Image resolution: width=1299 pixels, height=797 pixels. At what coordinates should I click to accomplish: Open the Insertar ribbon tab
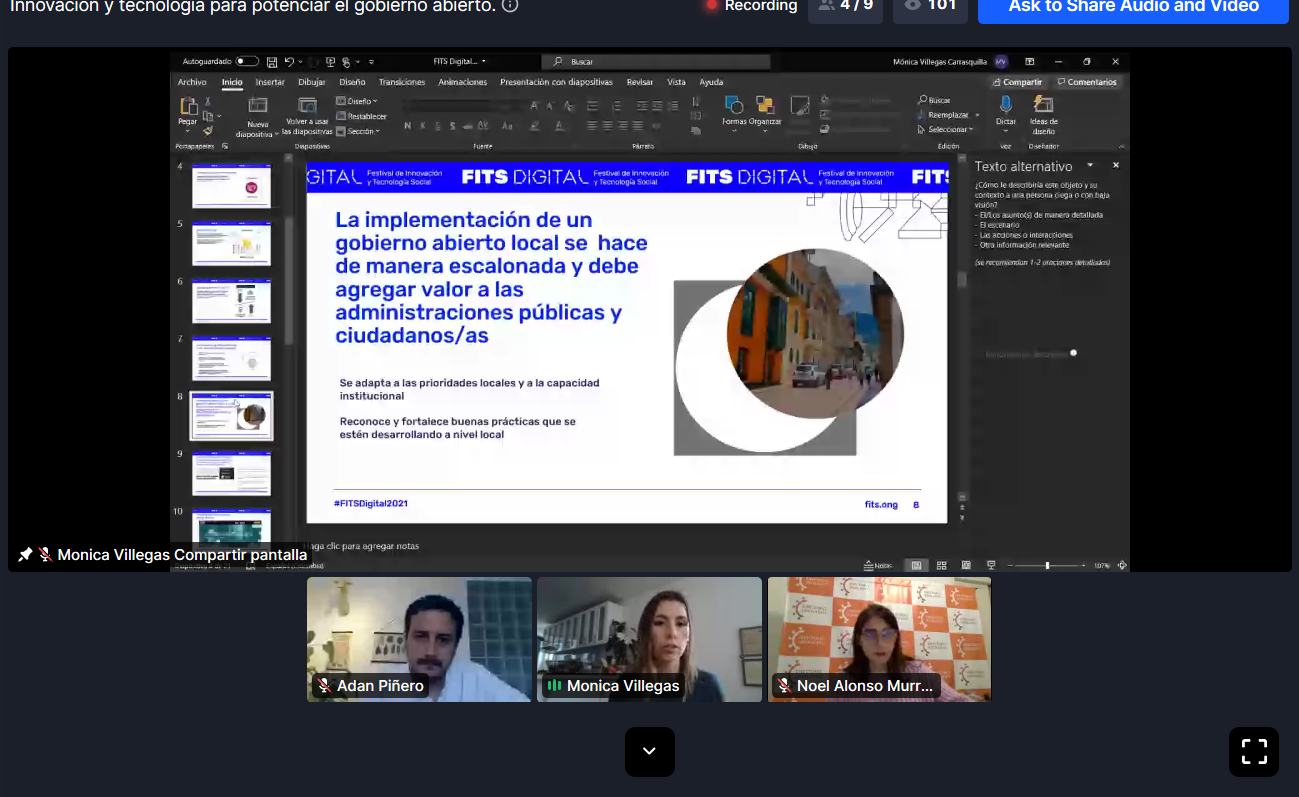click(270, 82)
